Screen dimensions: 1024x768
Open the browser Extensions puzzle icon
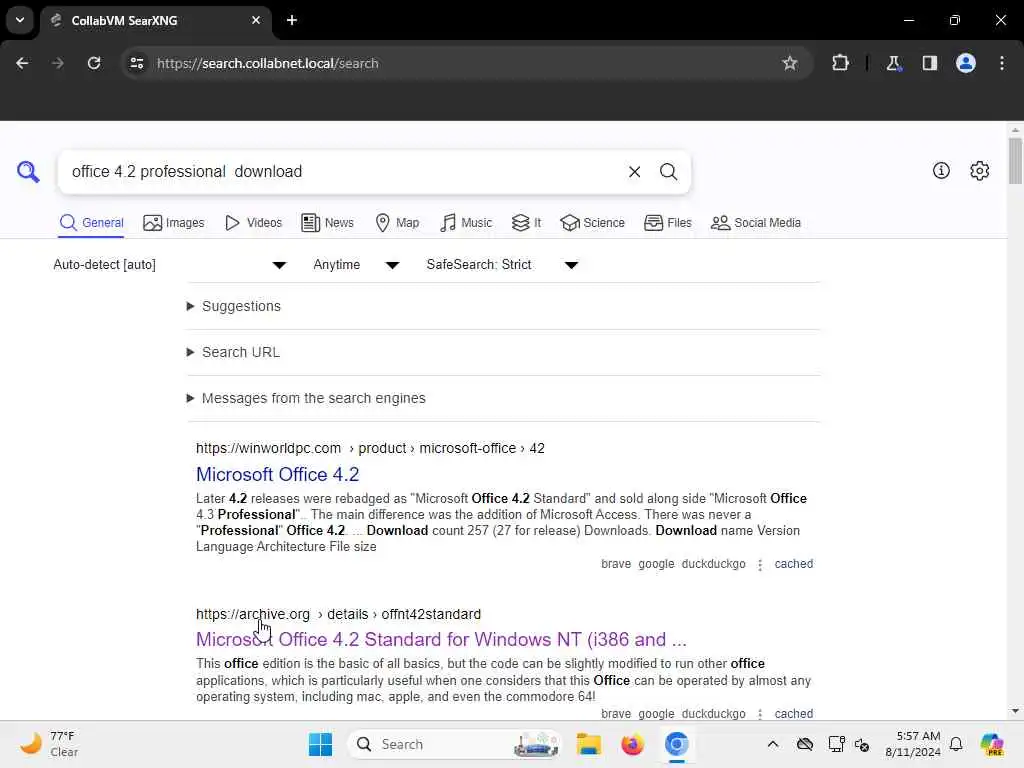pyautogui.click(x=840, y=63)
